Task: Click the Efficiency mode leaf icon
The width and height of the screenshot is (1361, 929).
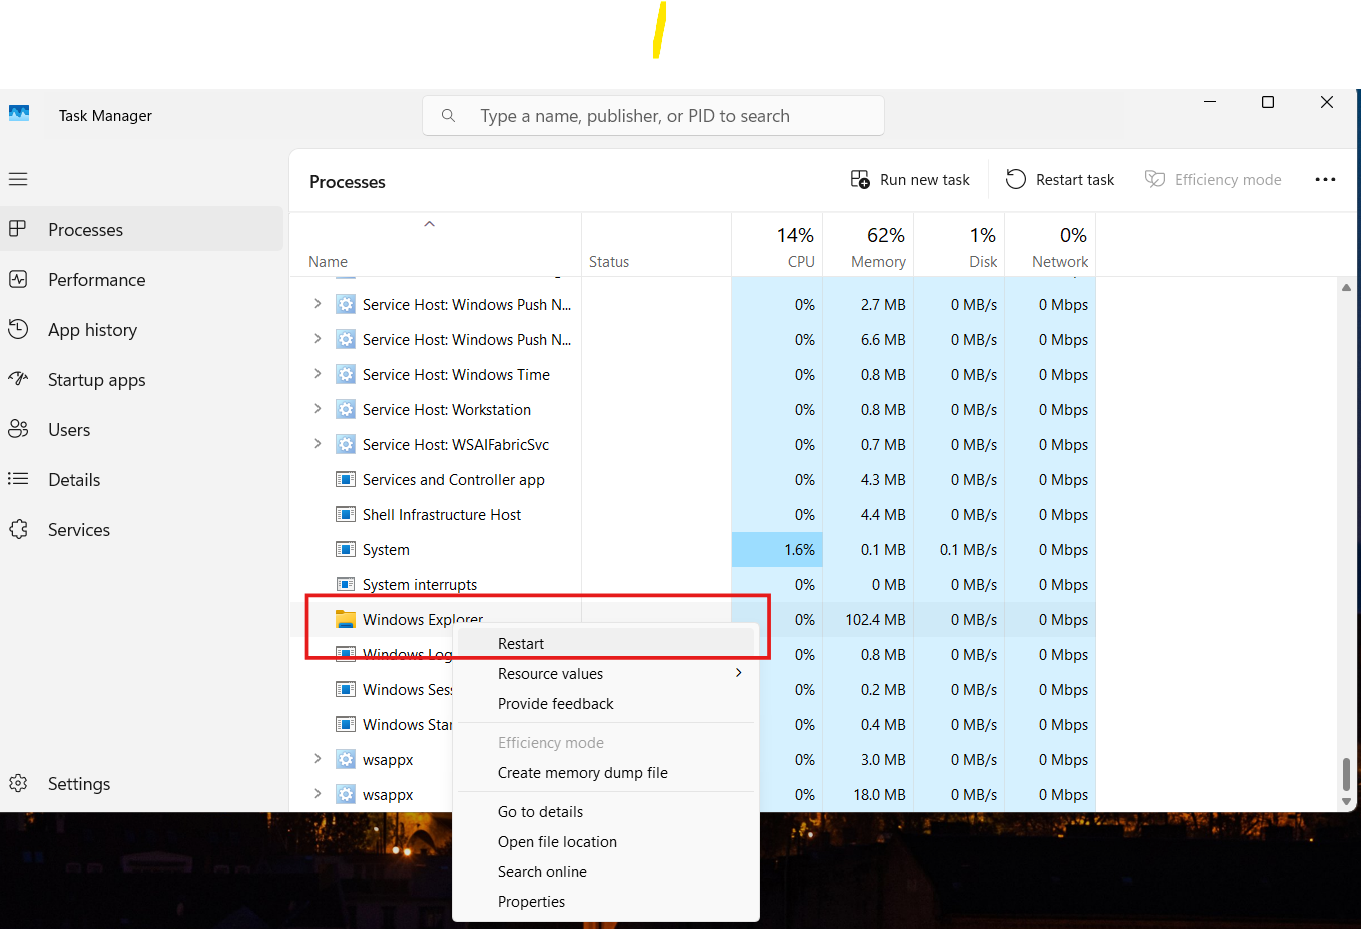Action: click(1155, 179)
